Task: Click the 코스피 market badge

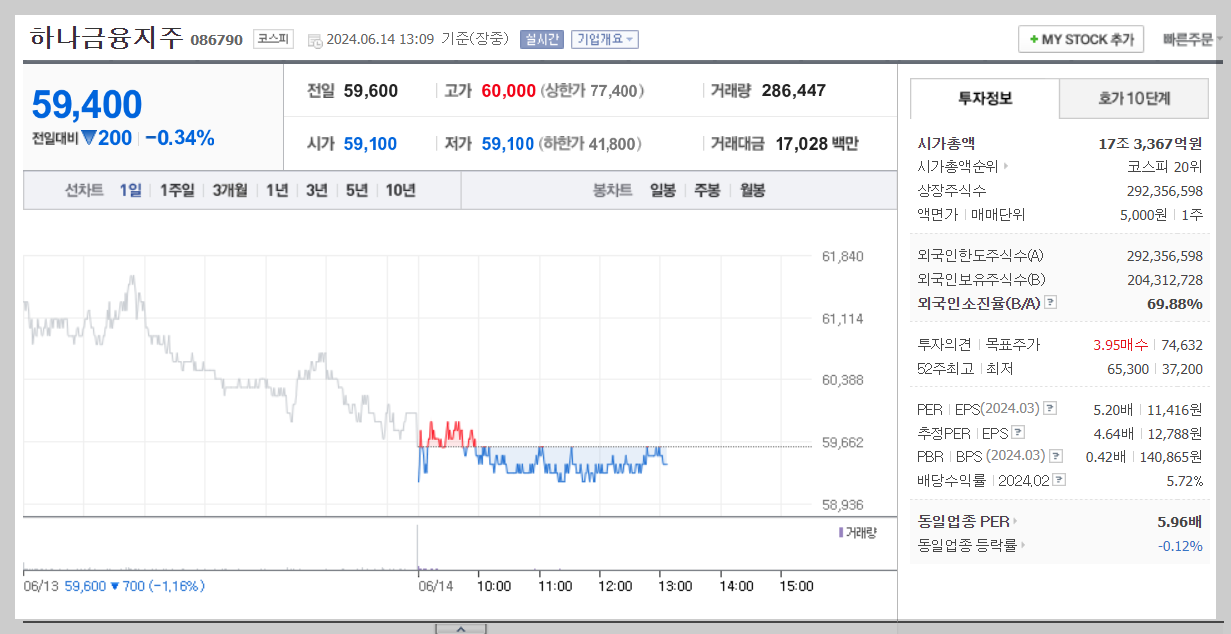Action: click(273, 39)
